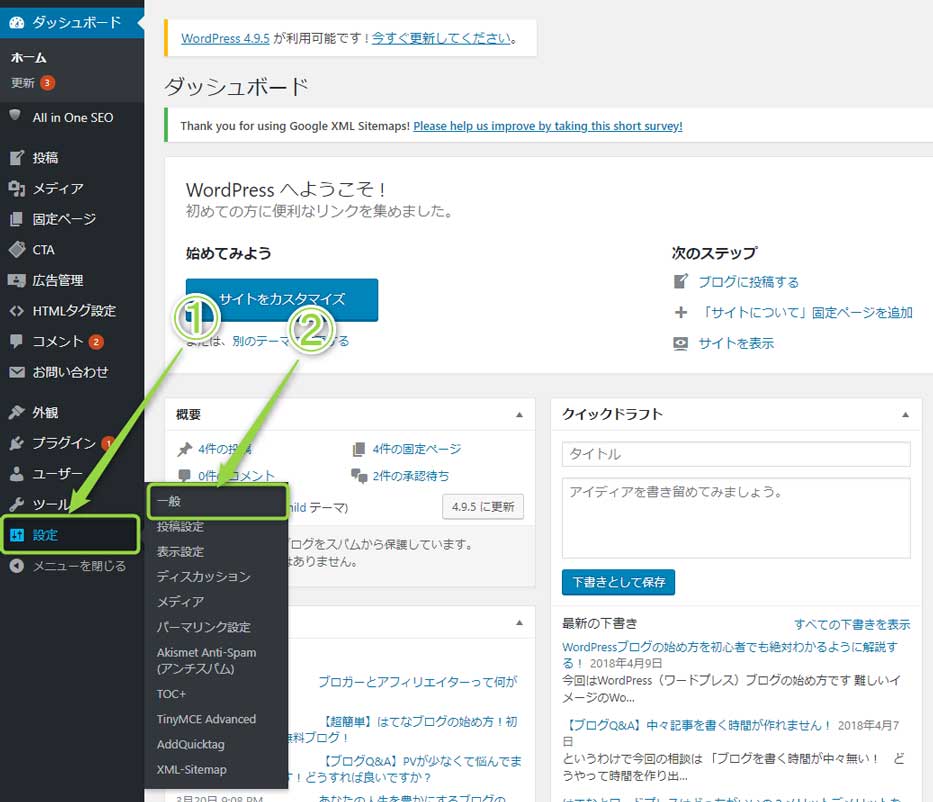
Task: Select メディア in settings submenu
Action: pyautogui.click(x=180, y=602)
